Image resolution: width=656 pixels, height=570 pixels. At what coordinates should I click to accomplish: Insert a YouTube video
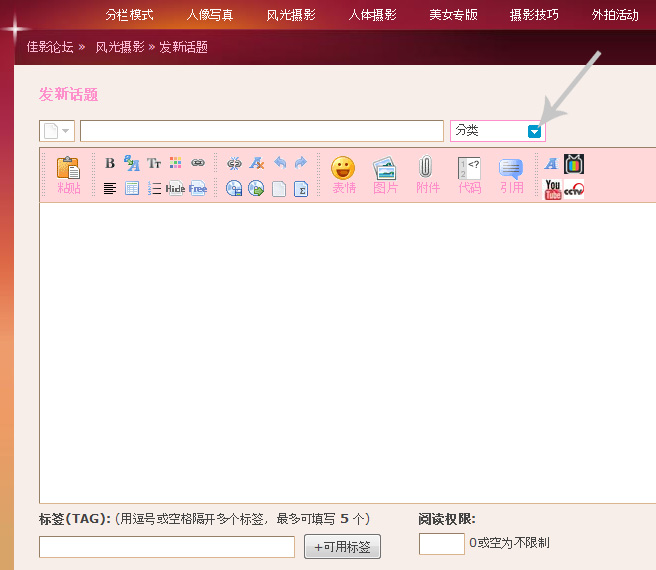click(x=553, y=189)
